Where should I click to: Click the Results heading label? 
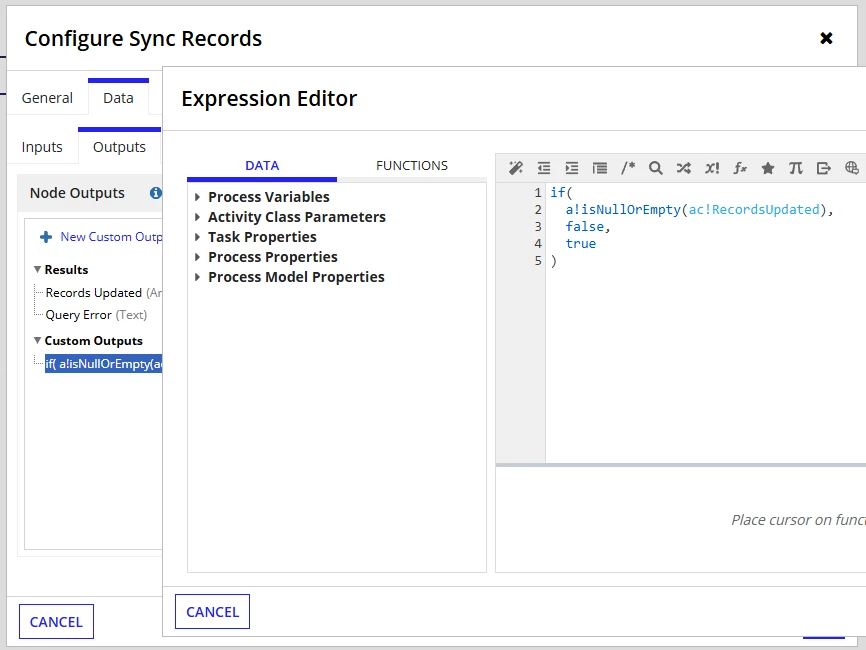pos(66,269)
